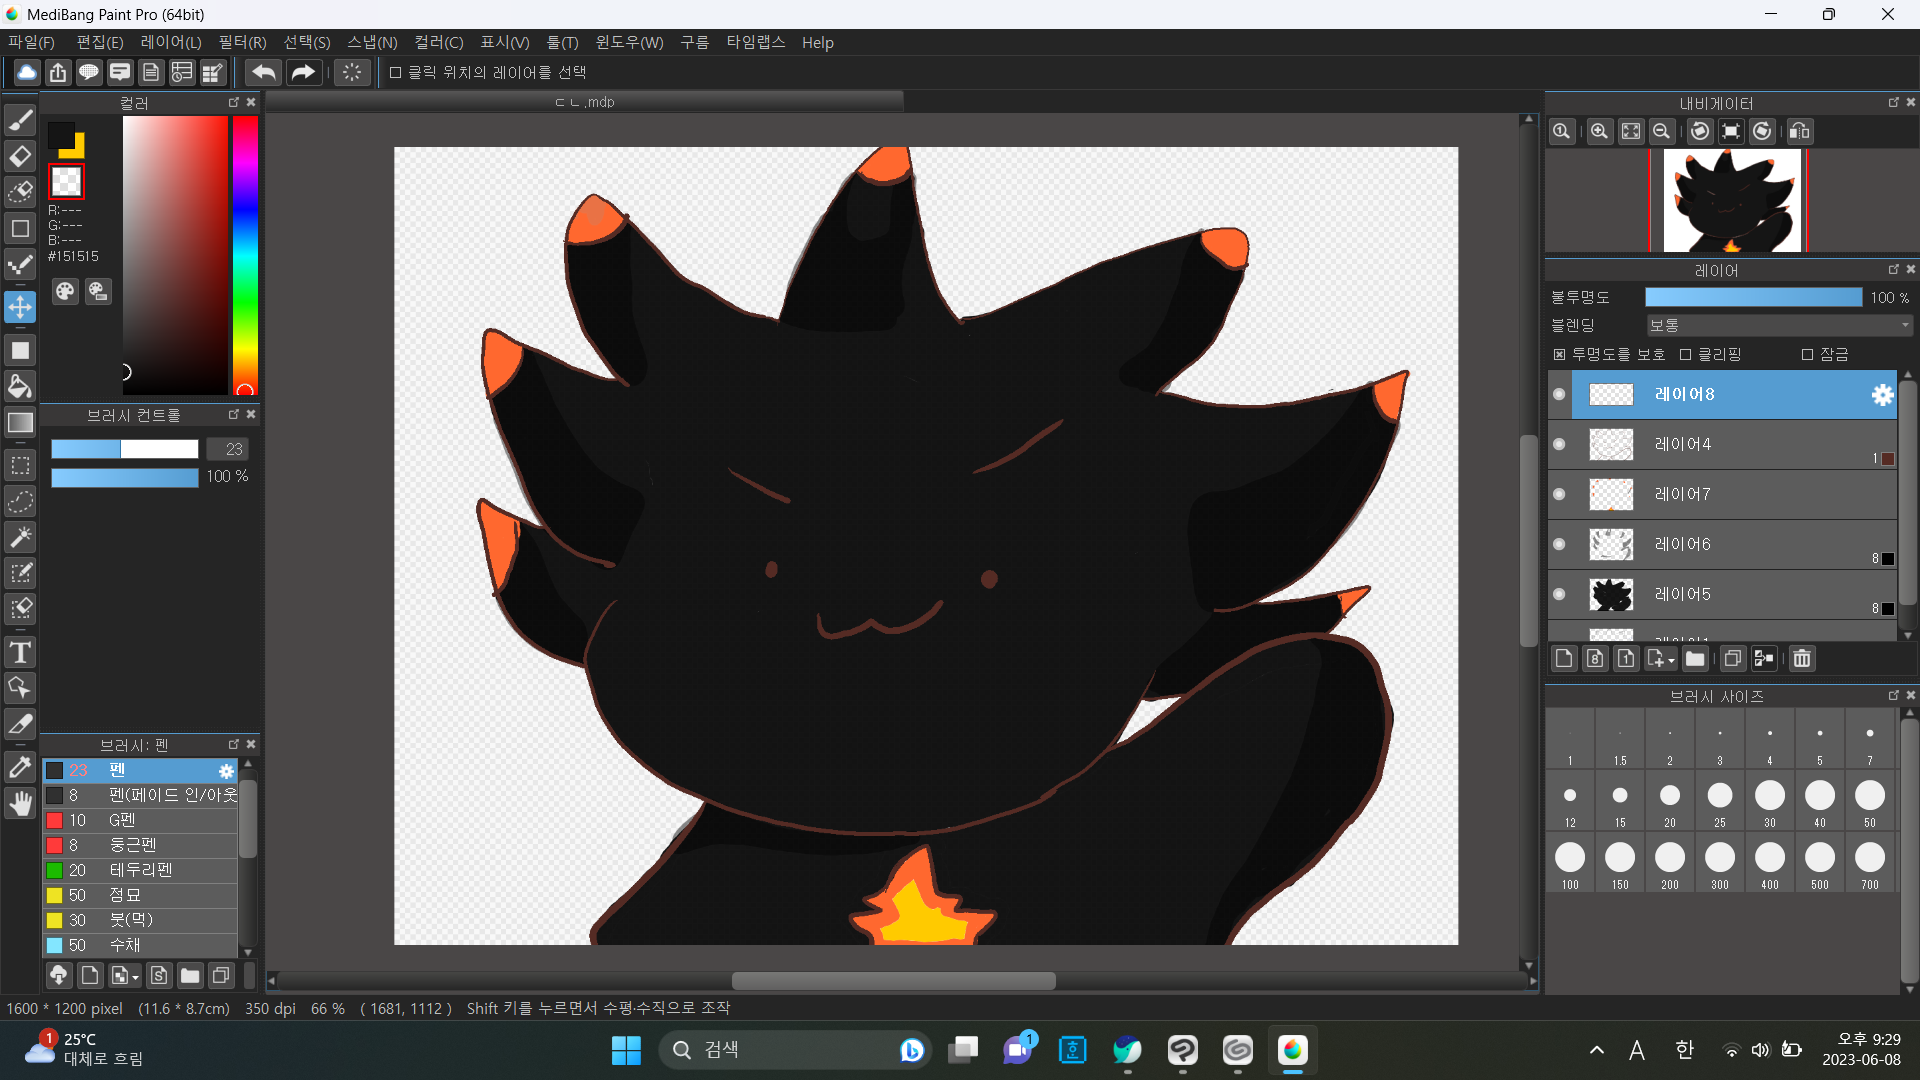This screenshot has height=1080, width=1920.
Task: Click the Undo arrow in toolbar
Action: click(x=264, y=72)
